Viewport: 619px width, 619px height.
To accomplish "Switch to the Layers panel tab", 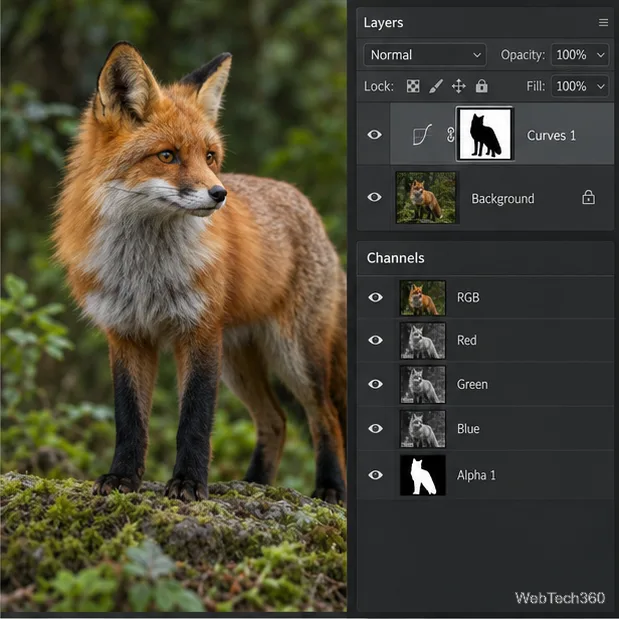I will (x=383, y=23).
